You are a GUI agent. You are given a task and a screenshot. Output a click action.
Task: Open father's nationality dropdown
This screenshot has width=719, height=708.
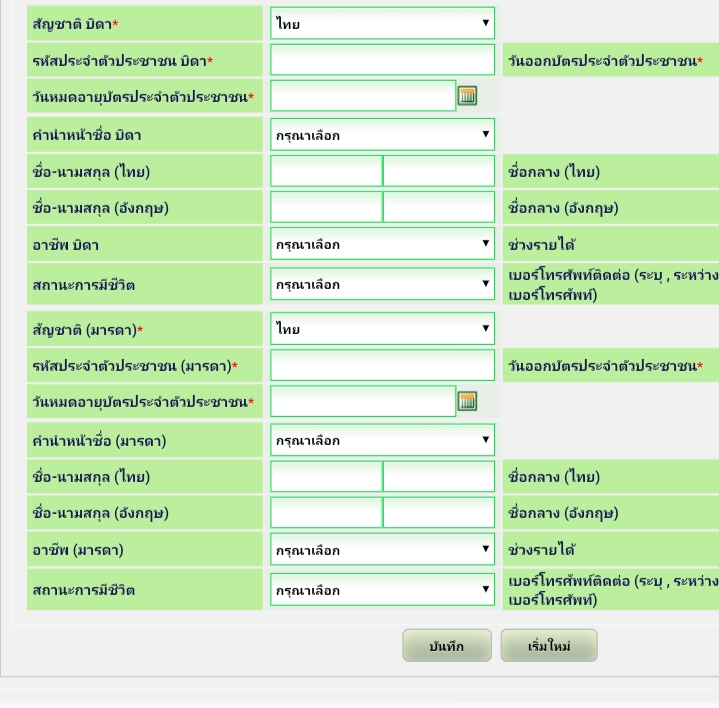[x=382, y=23]
